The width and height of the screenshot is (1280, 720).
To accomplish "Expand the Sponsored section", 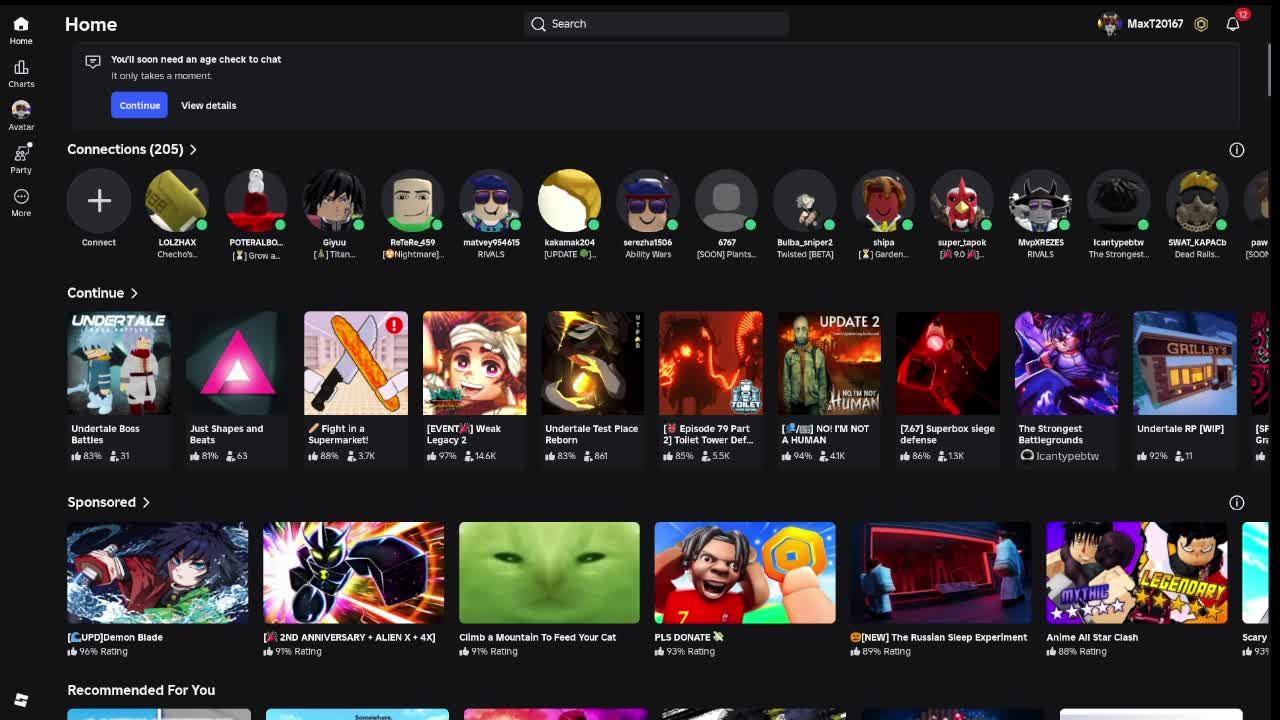I will click(108, 502).
